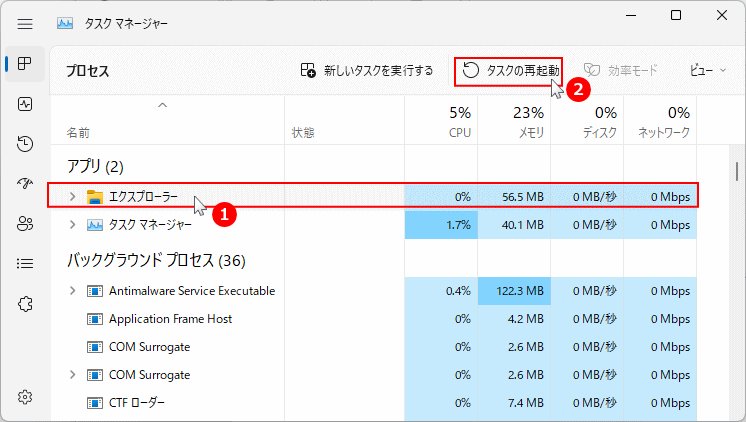
Task: Minimize the Task Manager window
Action: [x=631, y=16]
